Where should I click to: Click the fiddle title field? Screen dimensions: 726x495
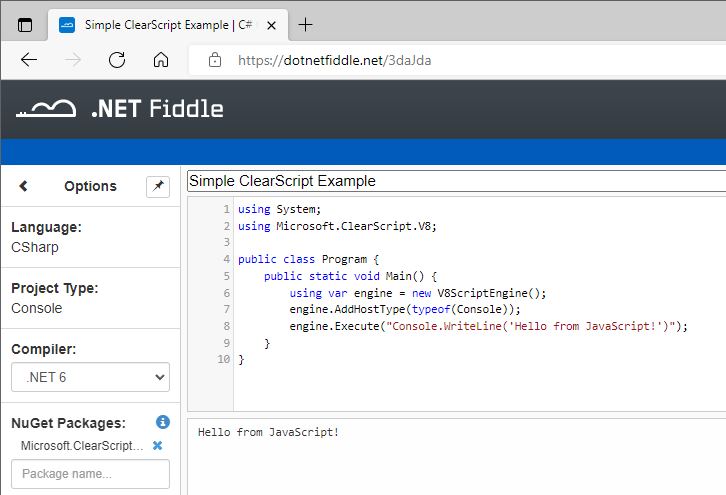click(456, 181)
